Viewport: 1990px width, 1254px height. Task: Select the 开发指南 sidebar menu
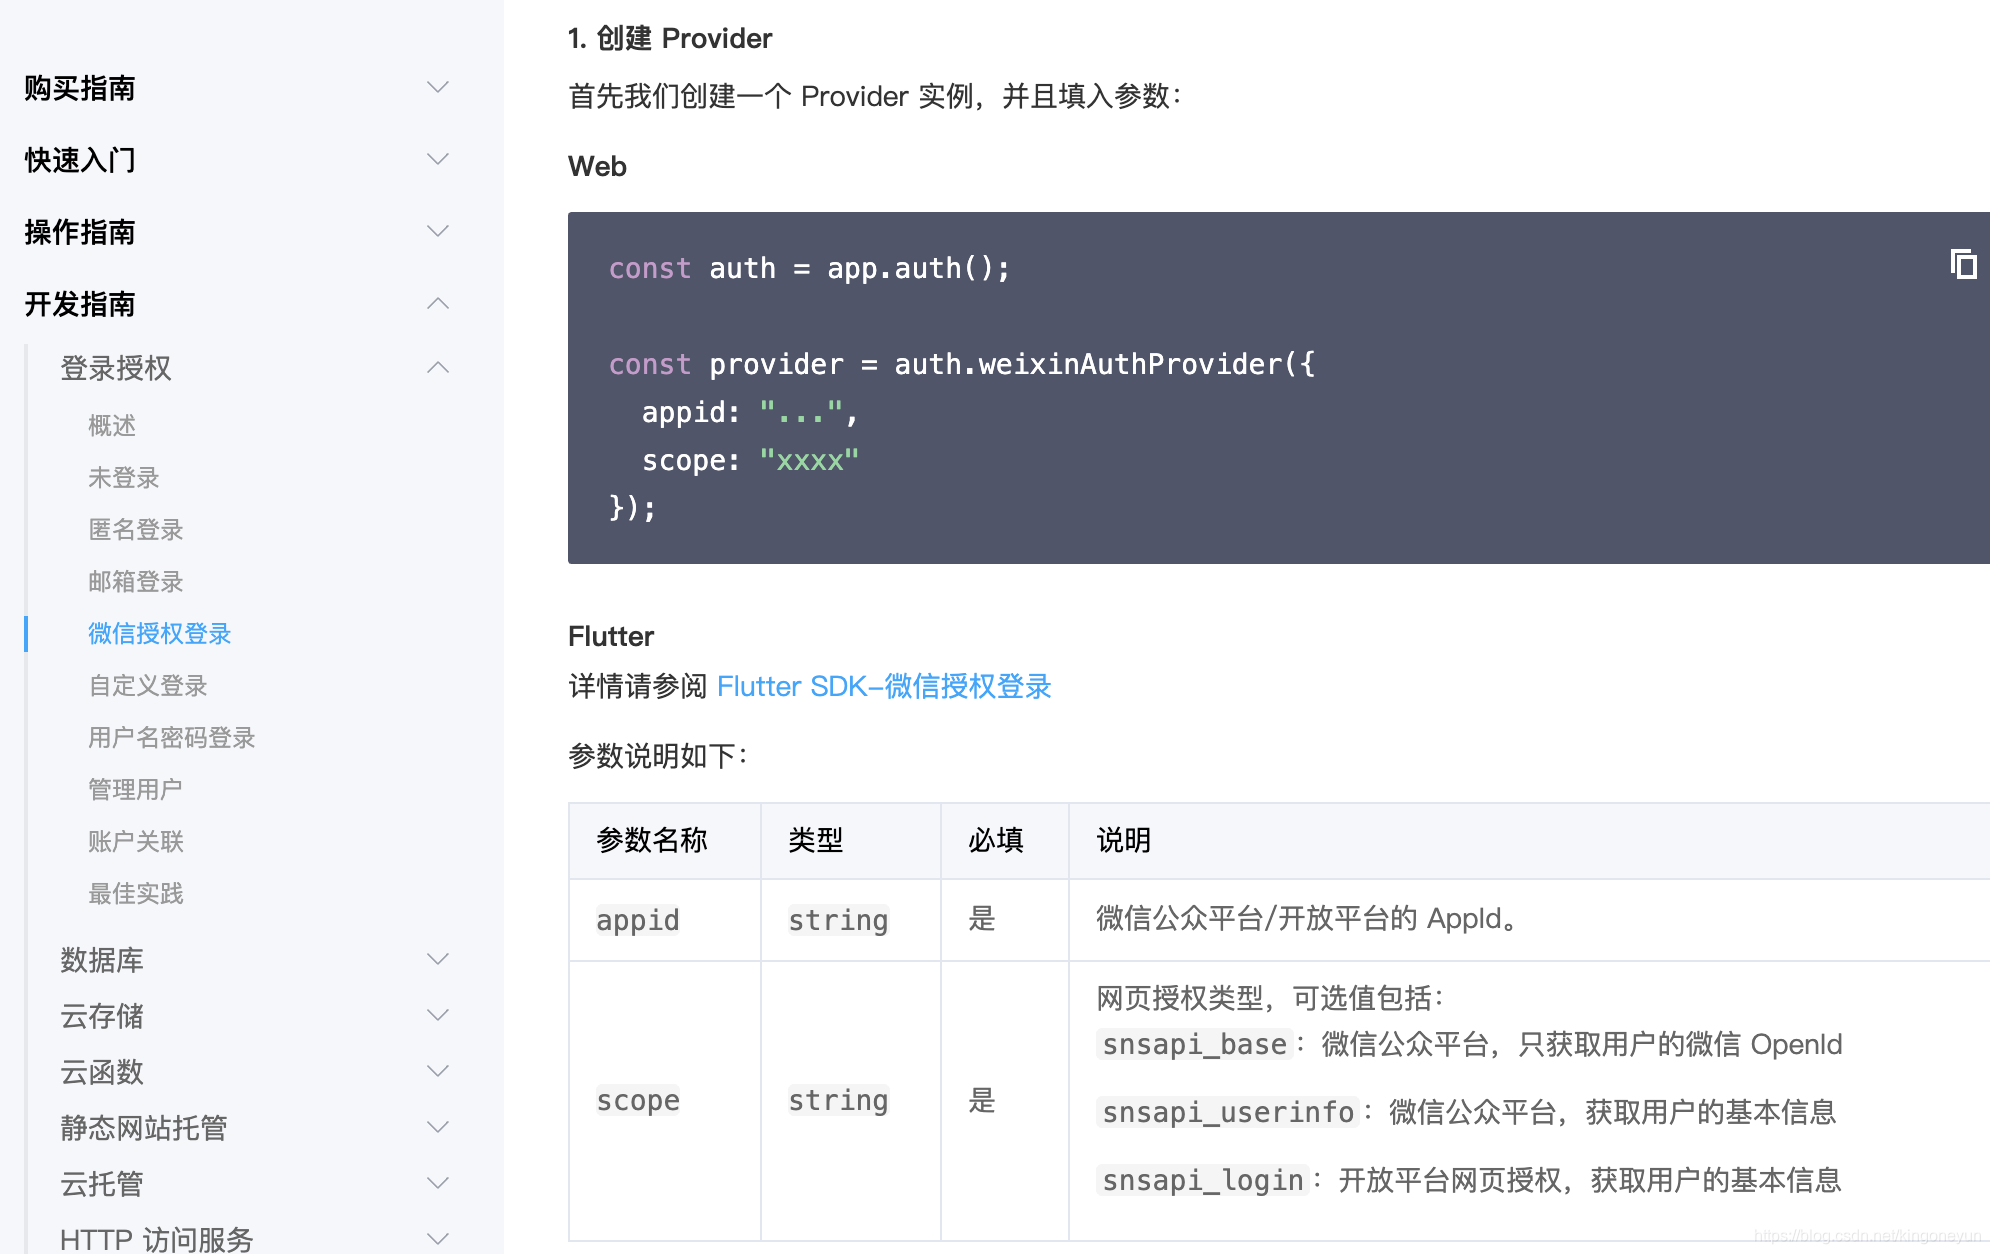[x=80, y=304]
